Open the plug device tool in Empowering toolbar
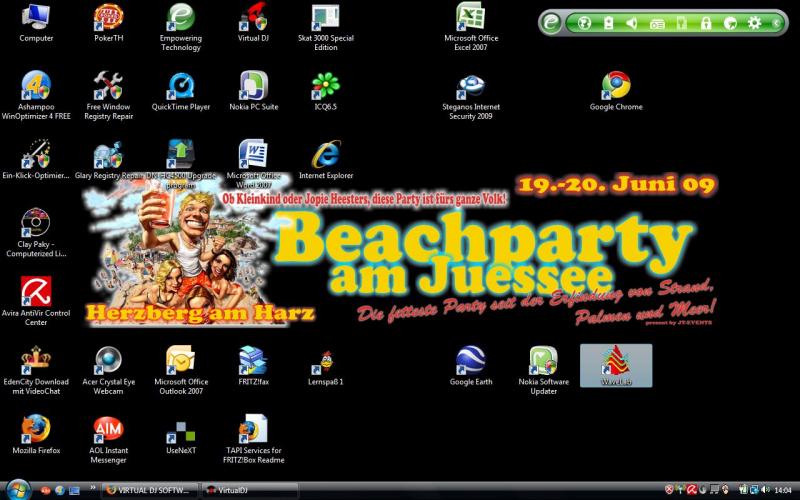 coord(681,23)
